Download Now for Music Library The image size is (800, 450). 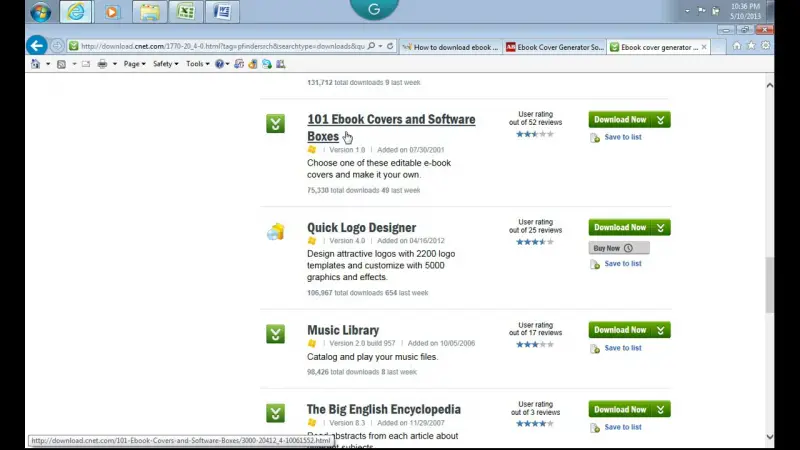[619, 330]
